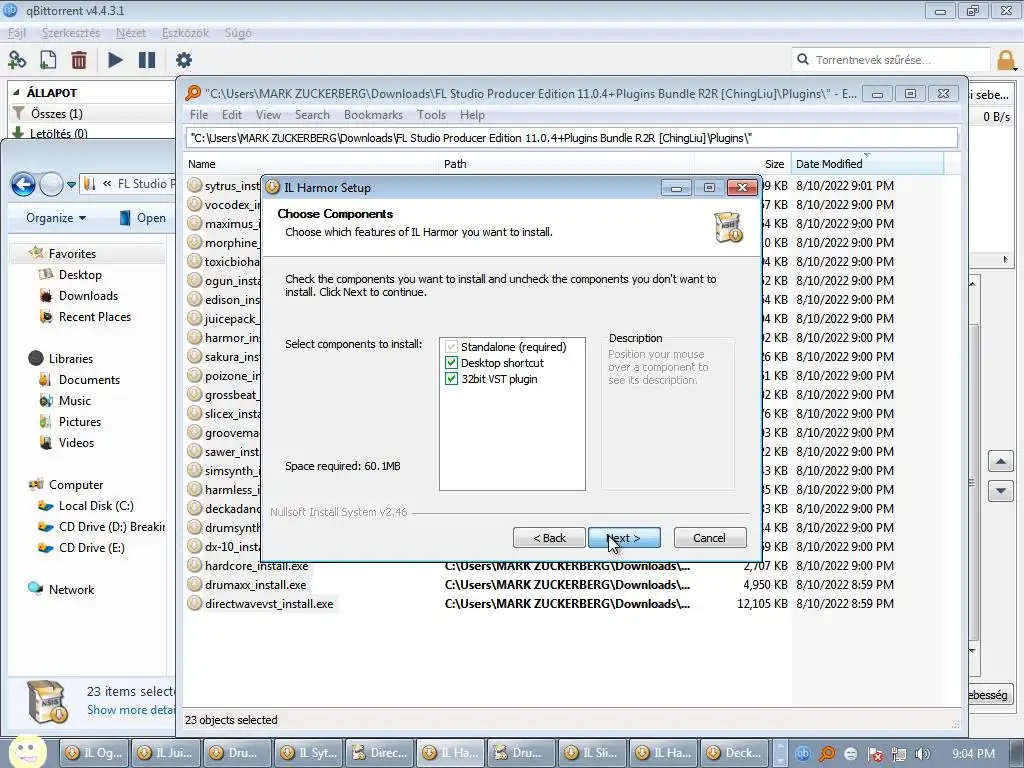Click the NSIS installer thumbnail in details pane
The height and width of the screenshot is (768, 1024).
point(47,701)
